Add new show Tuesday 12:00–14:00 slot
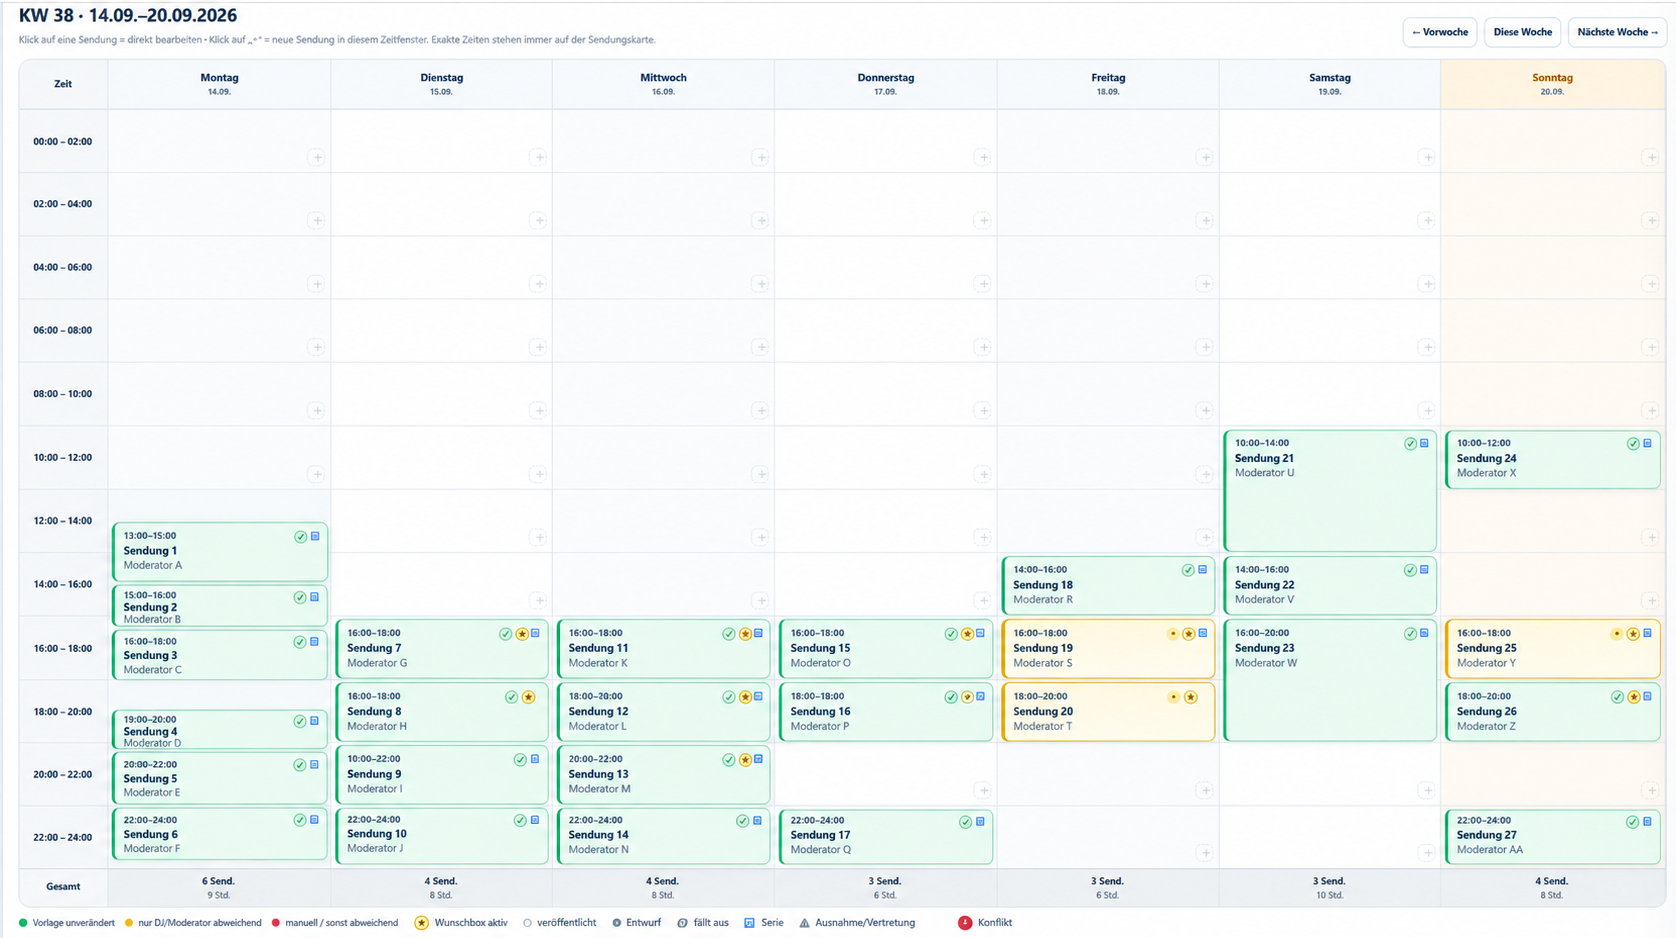This screenshot has height=938, width=1676. point(538,537)
